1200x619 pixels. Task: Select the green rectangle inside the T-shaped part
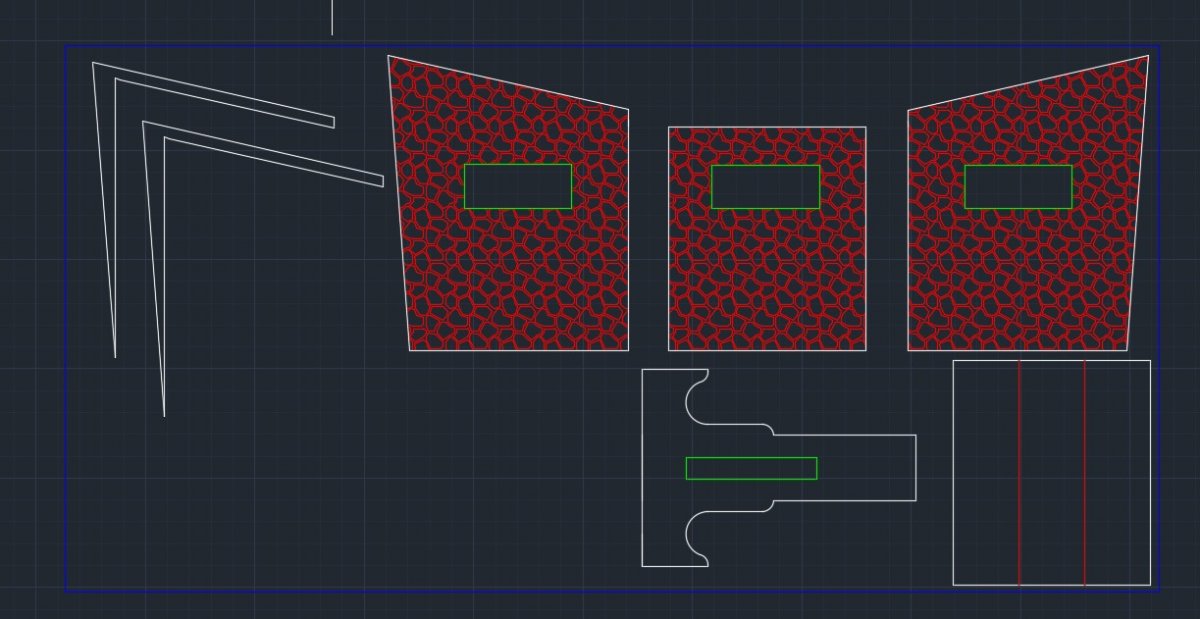[x=751, y=468]
